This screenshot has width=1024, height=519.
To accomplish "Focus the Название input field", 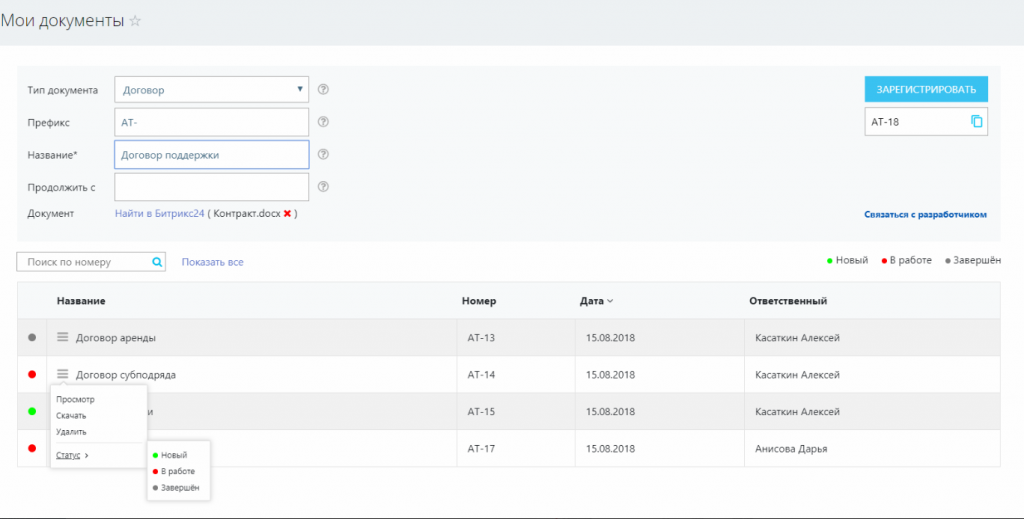I will coord(212,155).
